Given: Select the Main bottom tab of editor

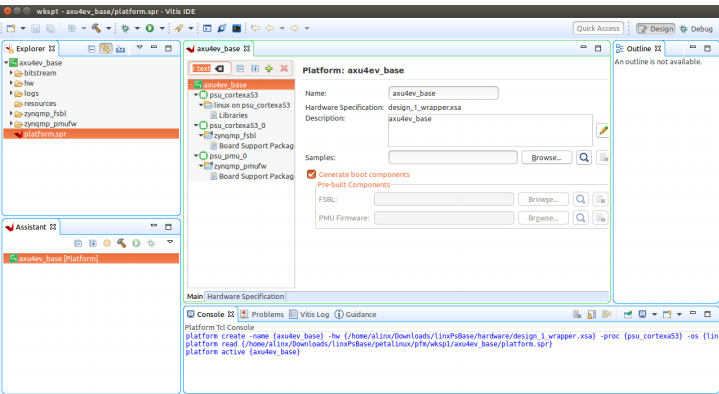Looking at the screenshot, I should 195,296.
